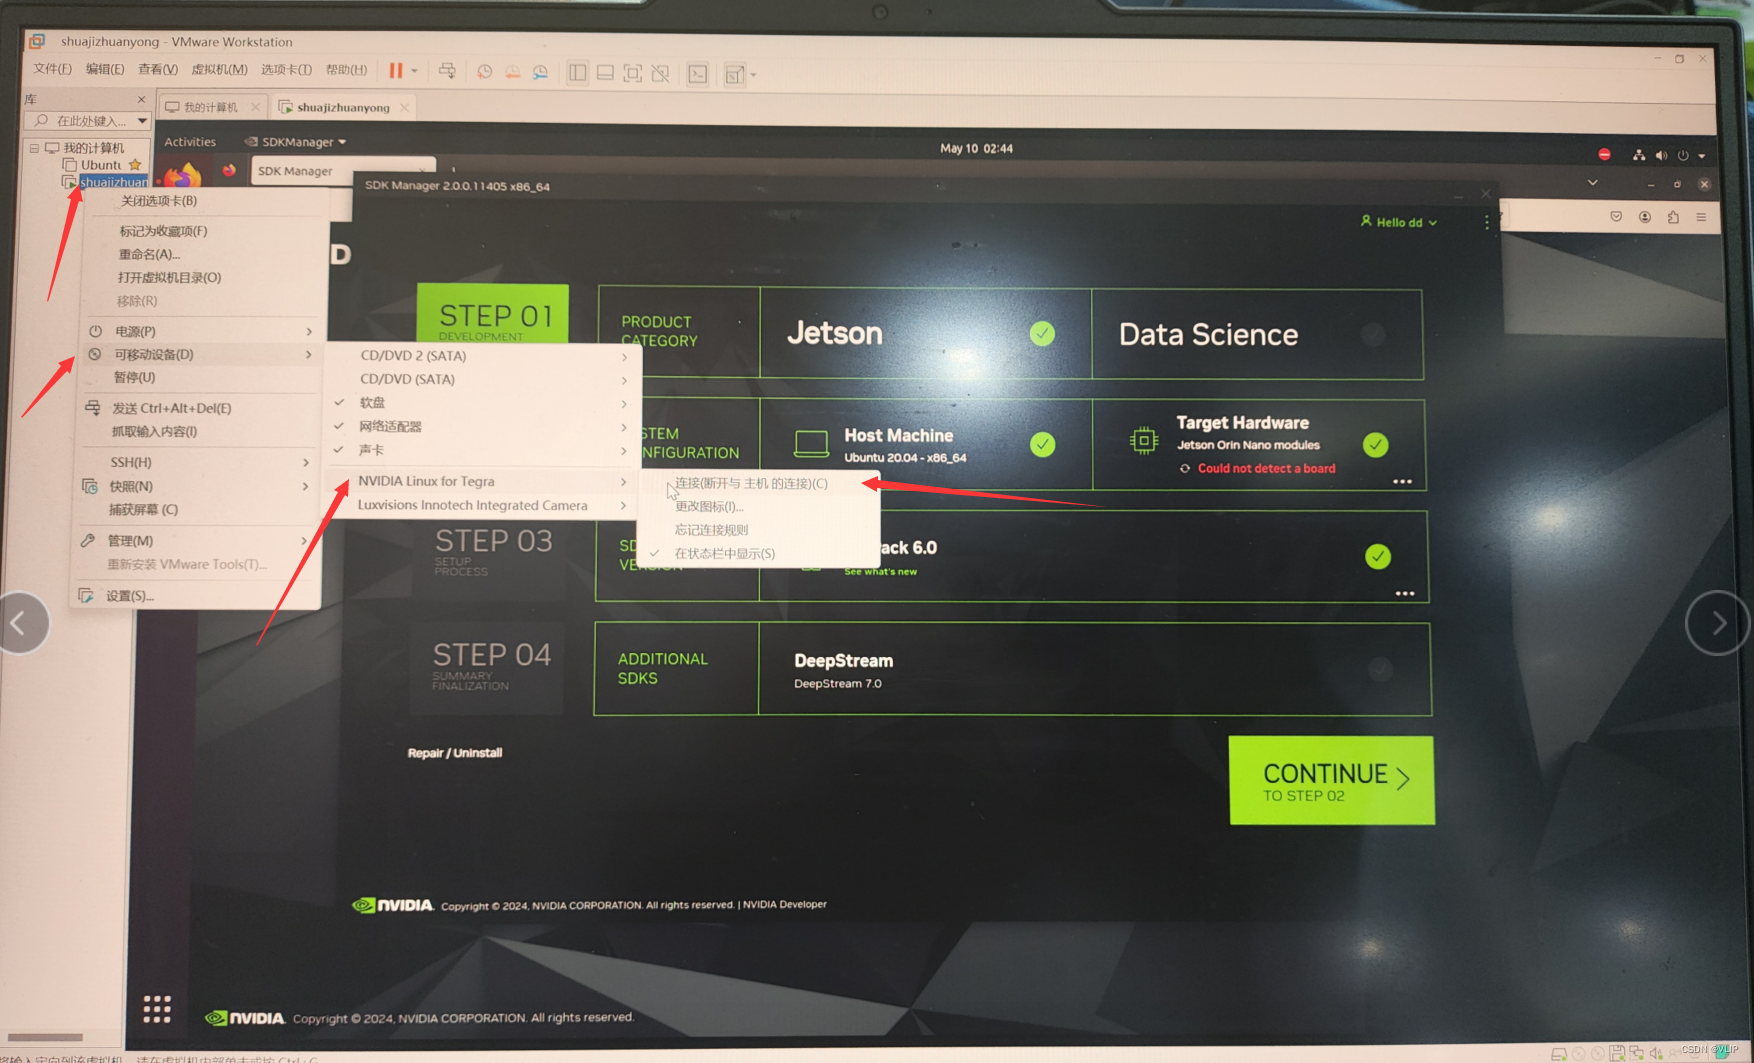Image resolution: width=1754 pixels, height=1063 pixels.
Task: Choose 捕获屏幕 (C) menu entry
Action: click(x=143, y=510)
